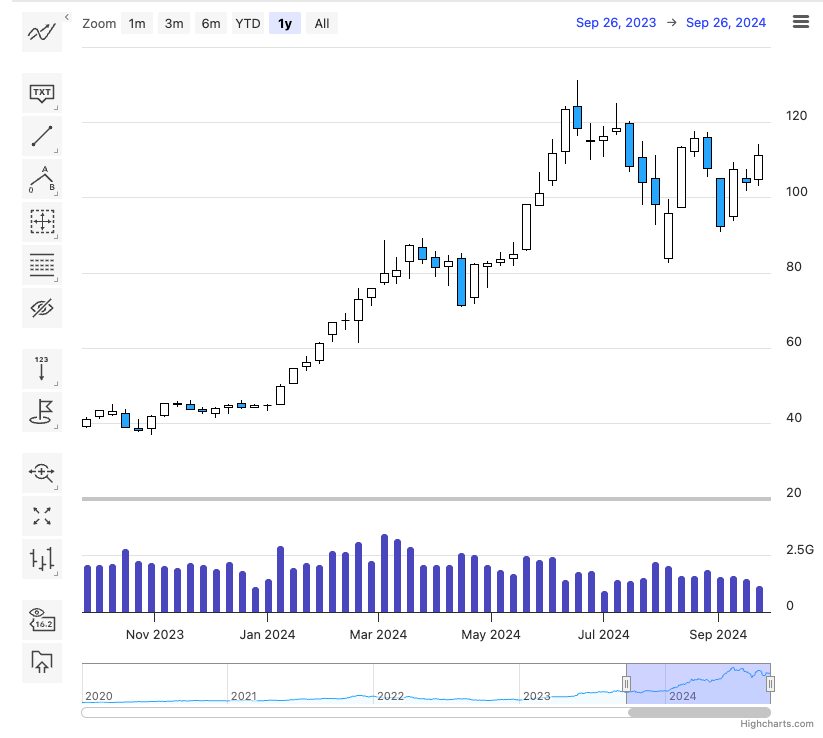Click the 120 price axis label
Image resolution: width=823 pixels, height=738 pixels.
tap(796, 116)
